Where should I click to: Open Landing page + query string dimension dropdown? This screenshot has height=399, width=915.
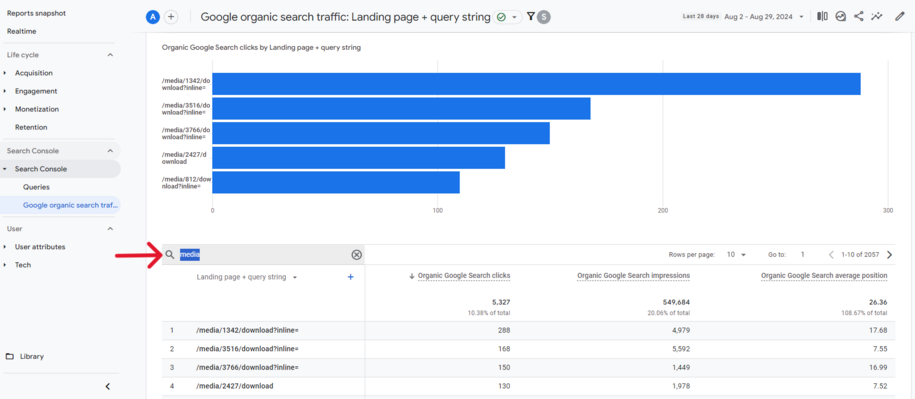pyautogui.click(x=247, y=278)
